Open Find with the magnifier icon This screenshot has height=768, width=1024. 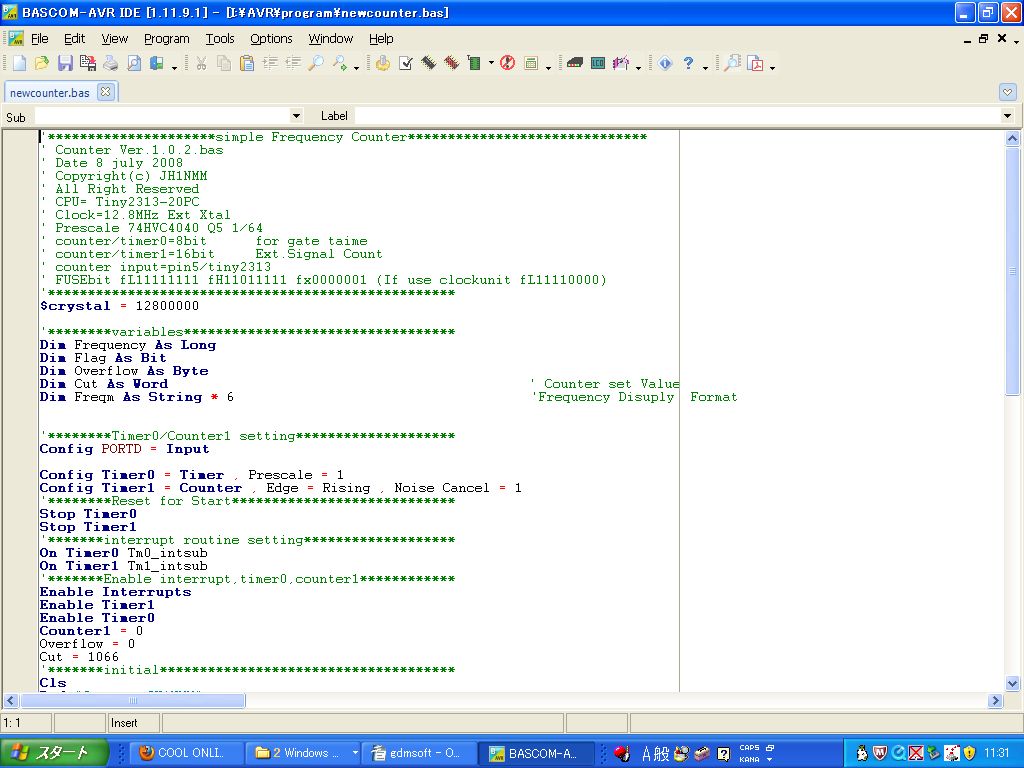316,63
